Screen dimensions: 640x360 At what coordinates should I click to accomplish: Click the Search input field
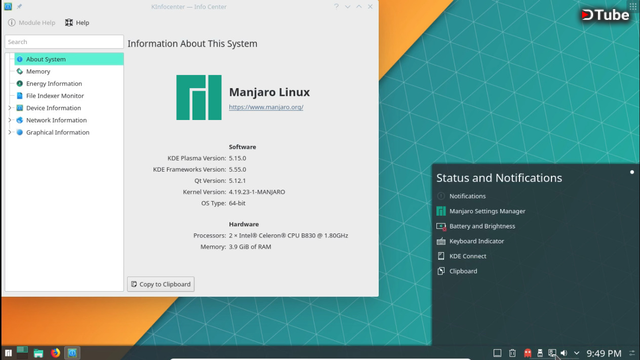click(64, 42)
